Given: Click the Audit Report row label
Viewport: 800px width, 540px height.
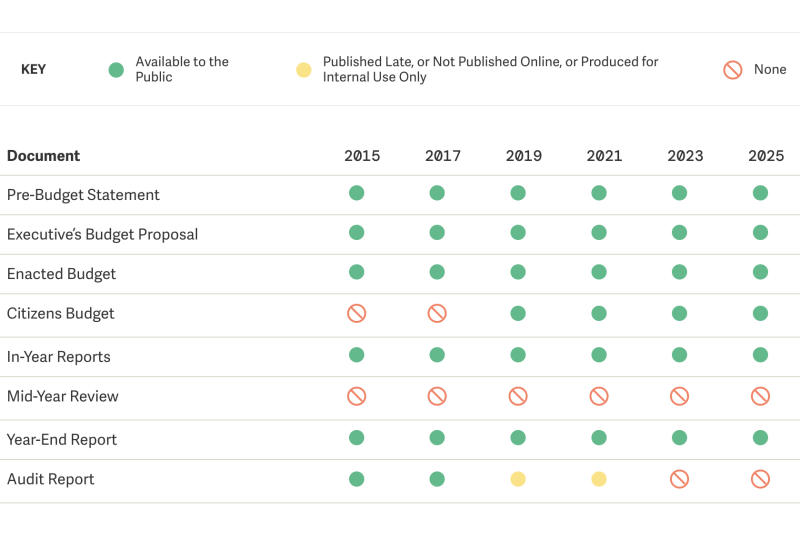Looking at the screenshot, I should point(51,479).
